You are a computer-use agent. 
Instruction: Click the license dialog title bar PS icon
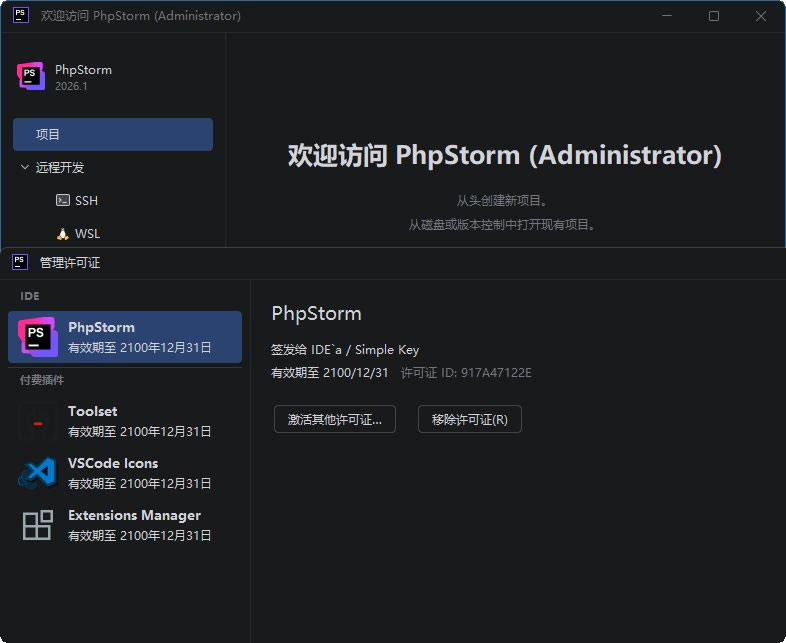click(x=20, y=262)
